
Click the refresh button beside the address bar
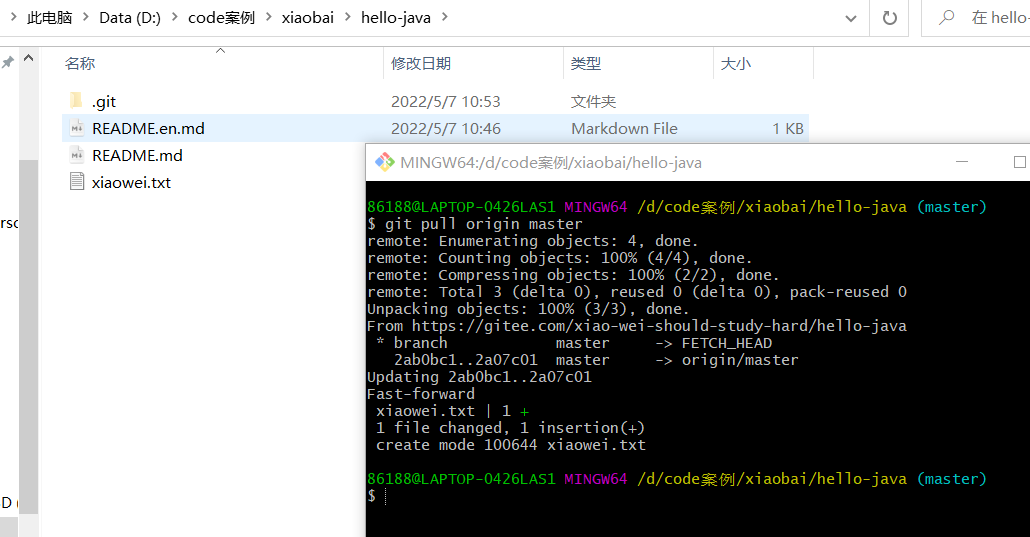click(889, 18)
